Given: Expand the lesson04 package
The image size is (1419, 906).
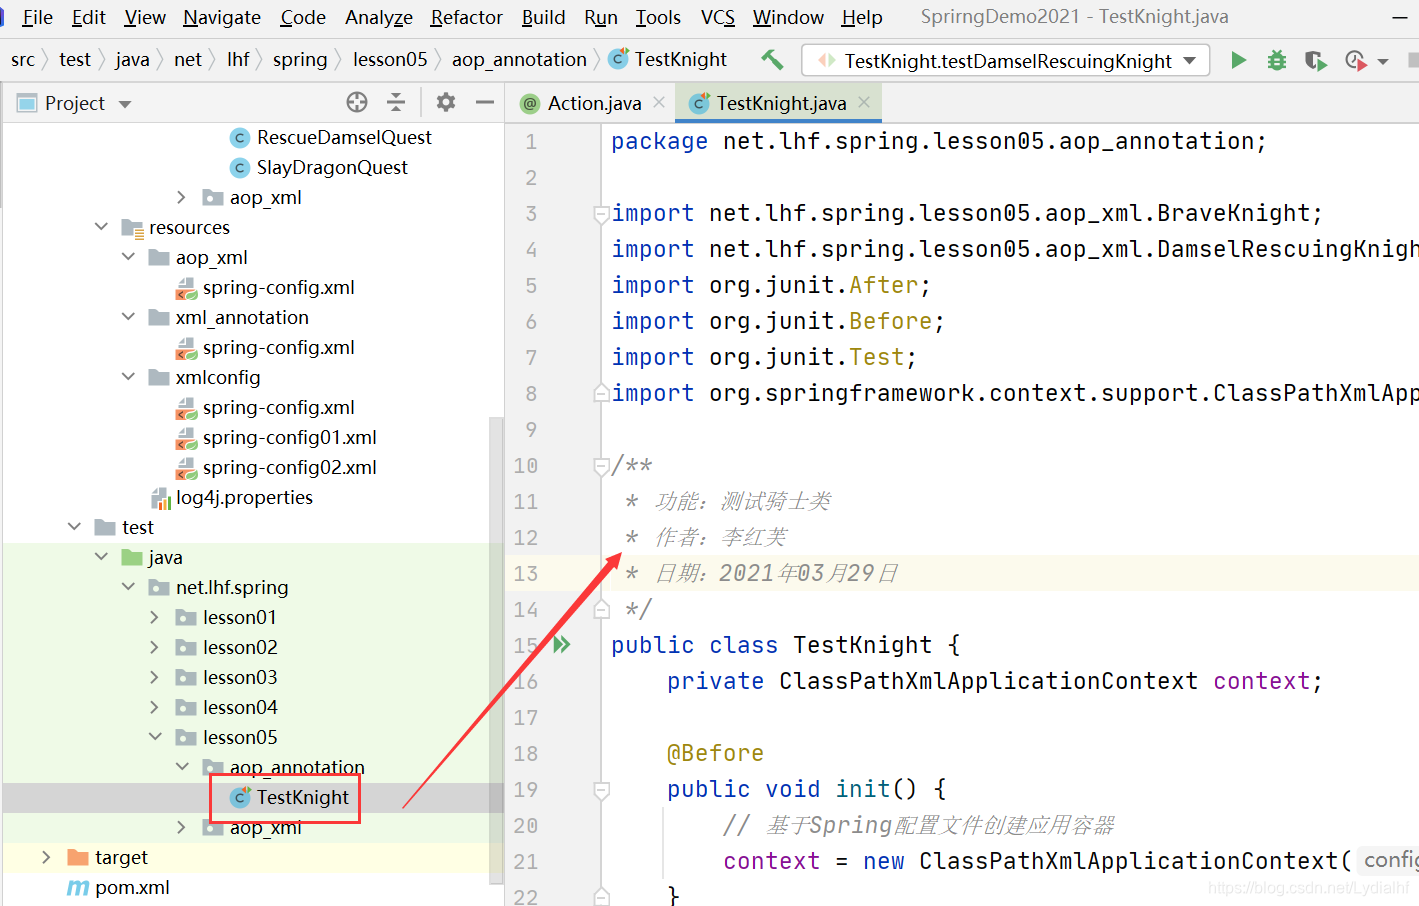Looking at the screenshot, I should (x=154, y=707).
